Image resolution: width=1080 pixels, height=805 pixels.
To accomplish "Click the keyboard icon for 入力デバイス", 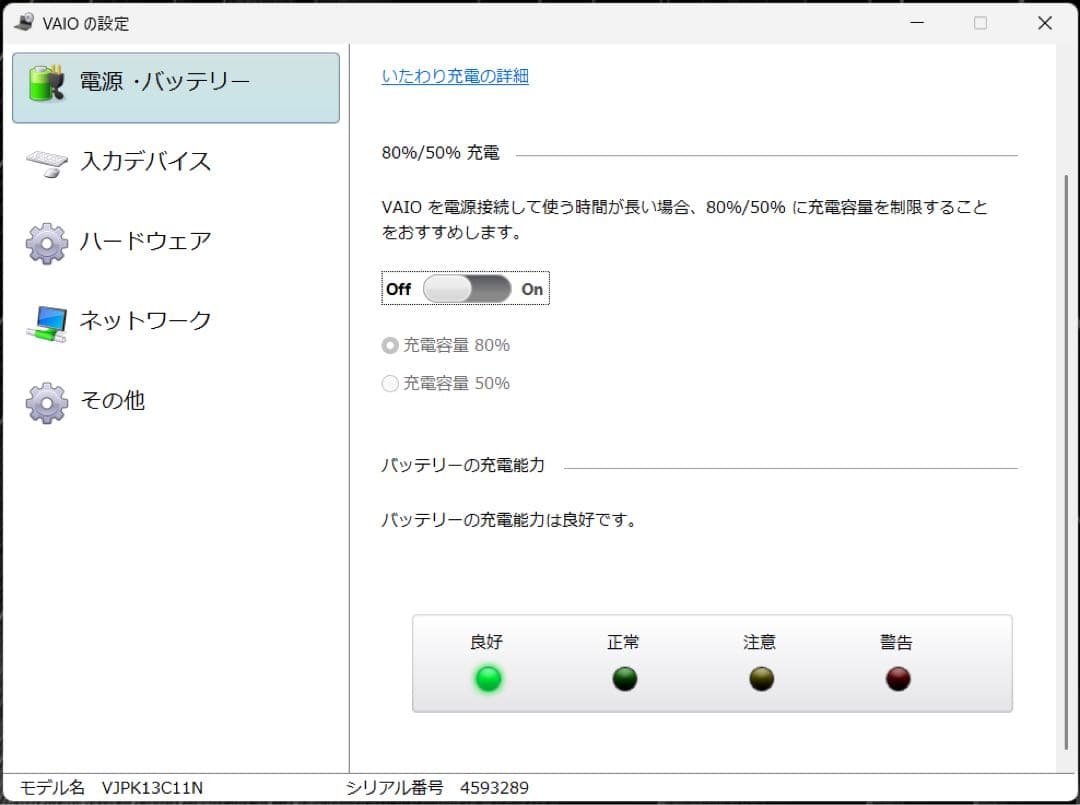I will [x=45, y=161].
